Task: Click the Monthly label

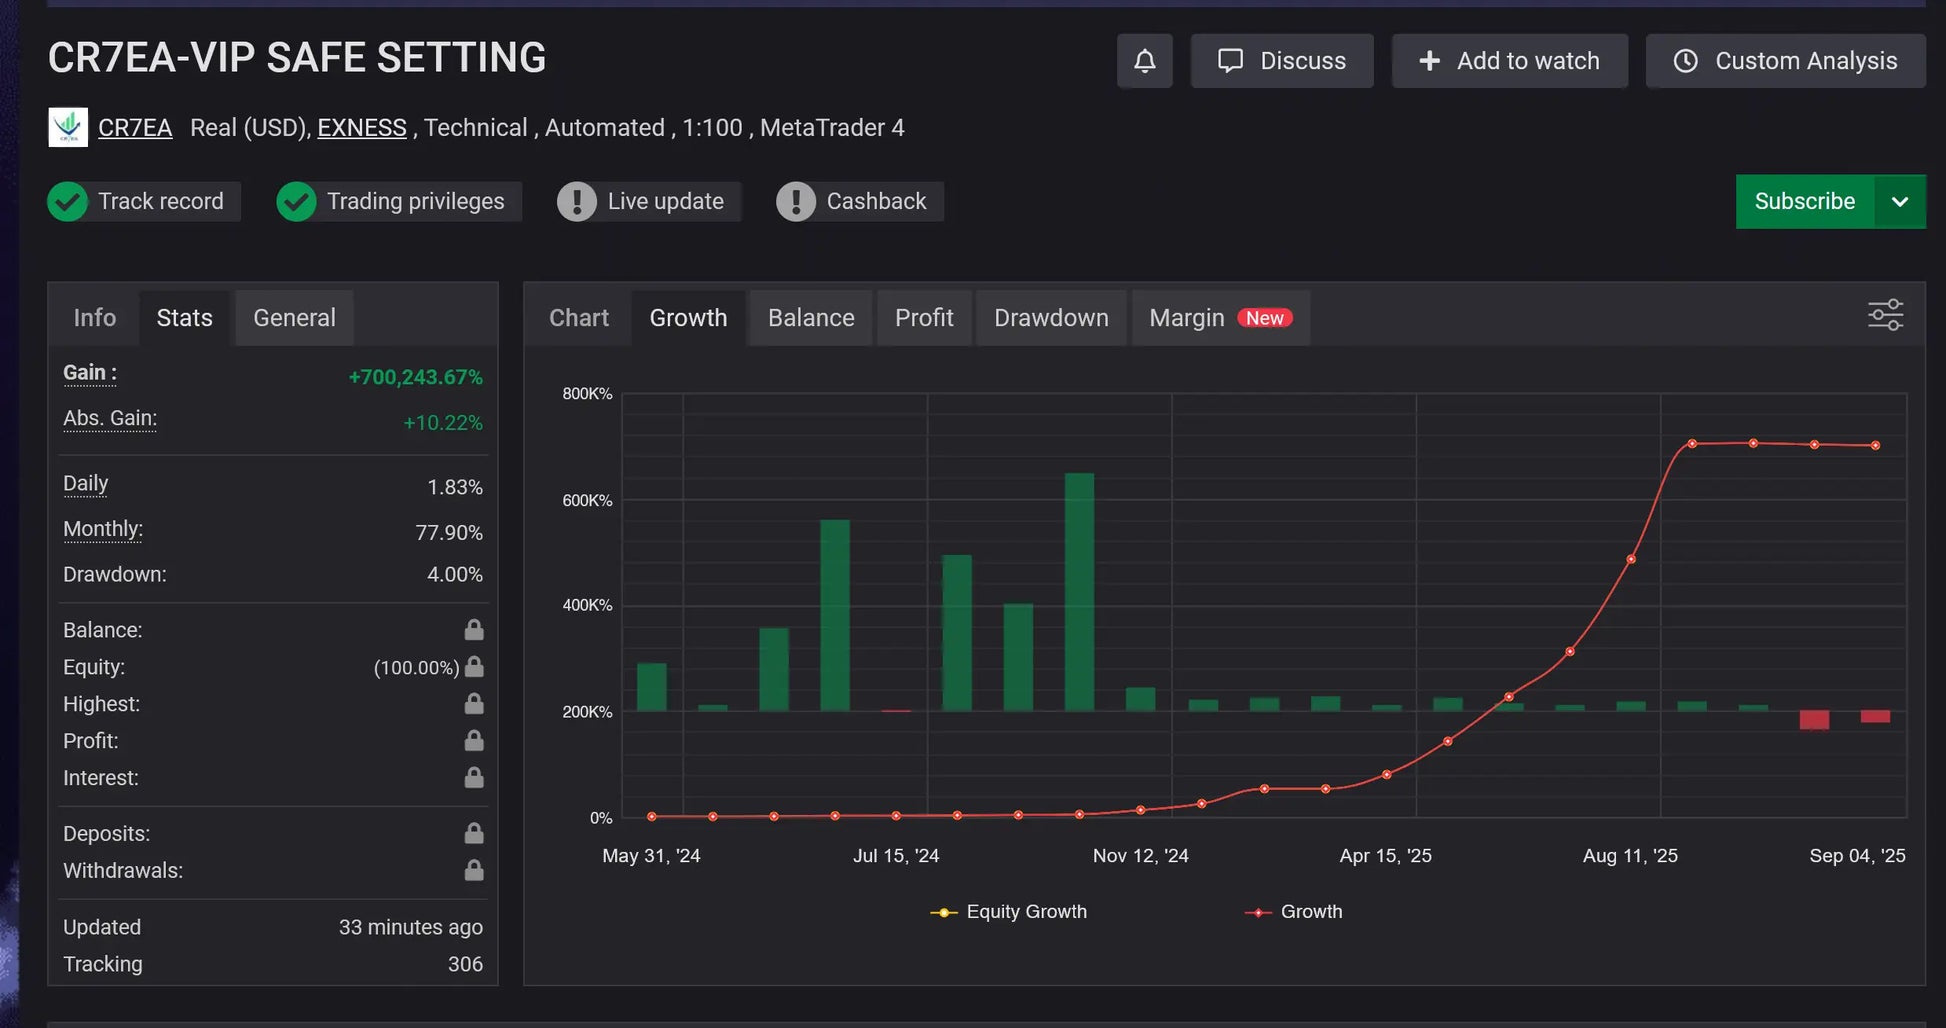Action: point(103,529)
